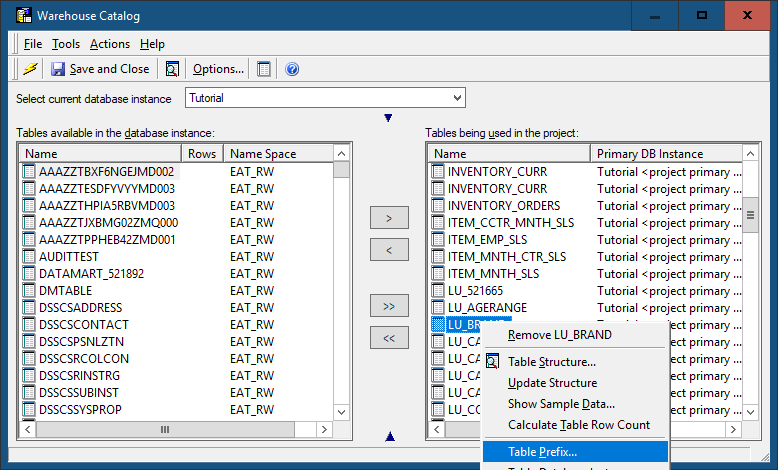The image size is (778, 470).
Task: Open the File menu
Action: point(33,44)
